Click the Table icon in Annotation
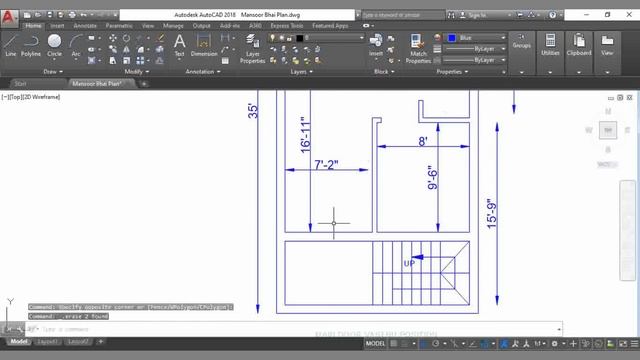Image resolution: width=640 pixels, height=360 pixels. [x=225, y=60]
